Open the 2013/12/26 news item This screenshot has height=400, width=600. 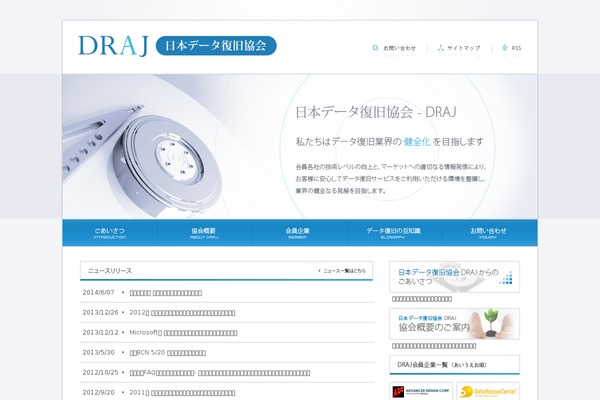(x=182, y=313)
